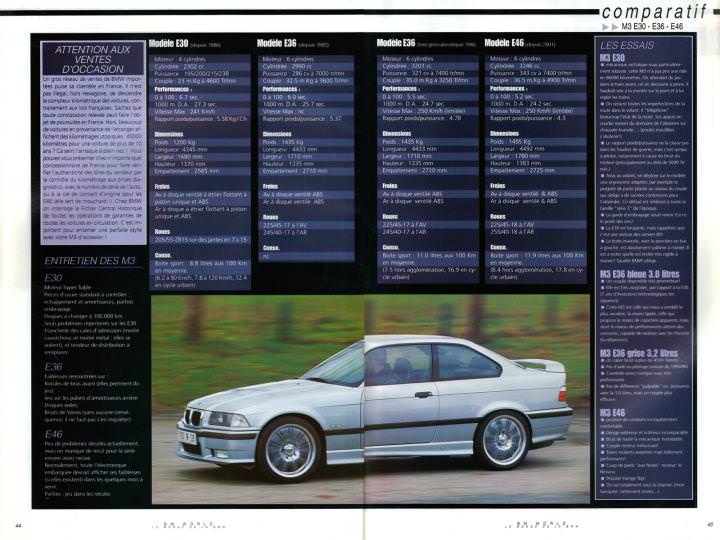This screenshot has width=720, height=540.
Task: Click 'Puissance : 321 cv à 7400 tr/mn' row
Action: point(423,73)
